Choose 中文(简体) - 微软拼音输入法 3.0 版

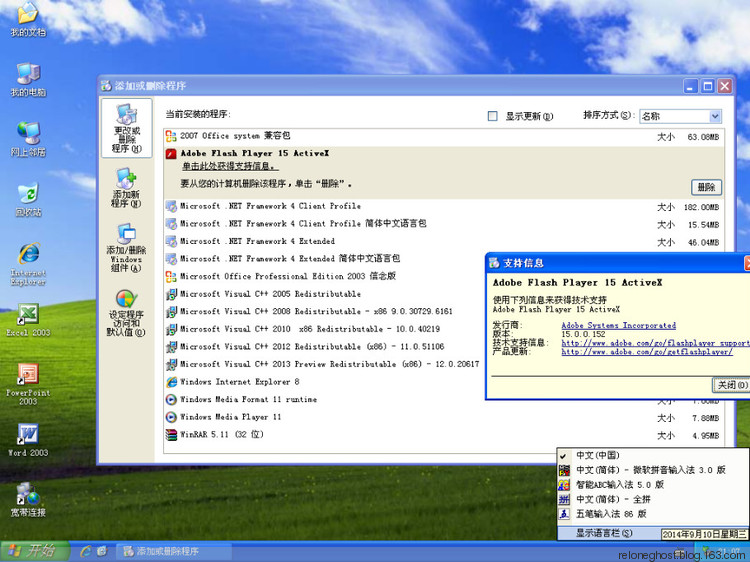tap(653, 470)
